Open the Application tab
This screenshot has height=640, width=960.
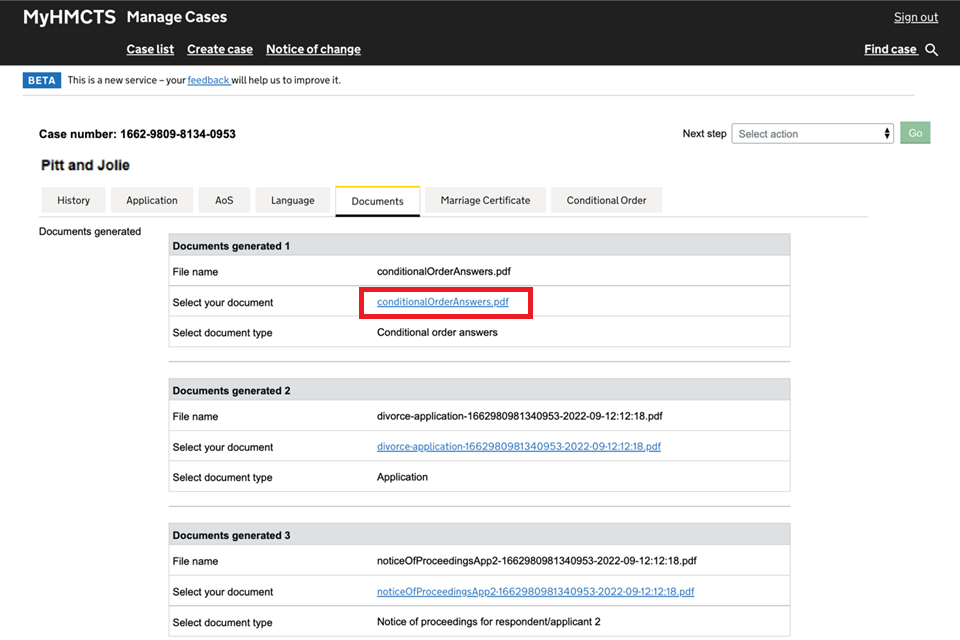click(x=152, y=200)
